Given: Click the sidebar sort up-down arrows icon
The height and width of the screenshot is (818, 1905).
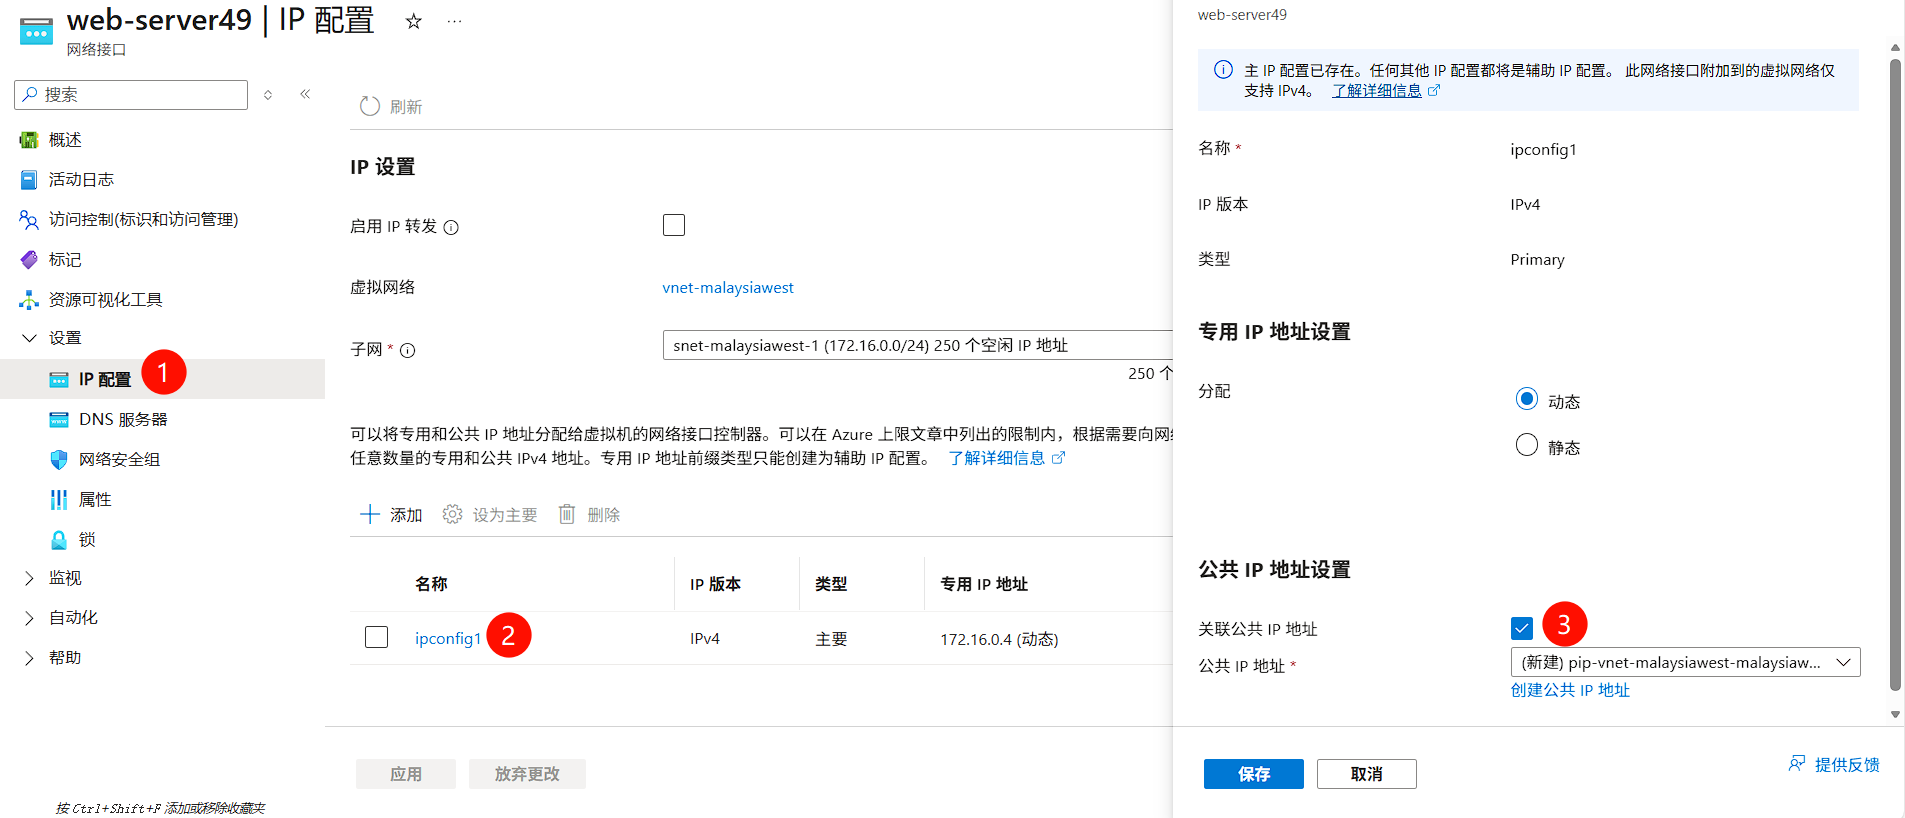Looking at the screenshot, I should pyautogui.click(x=268, y=95).
